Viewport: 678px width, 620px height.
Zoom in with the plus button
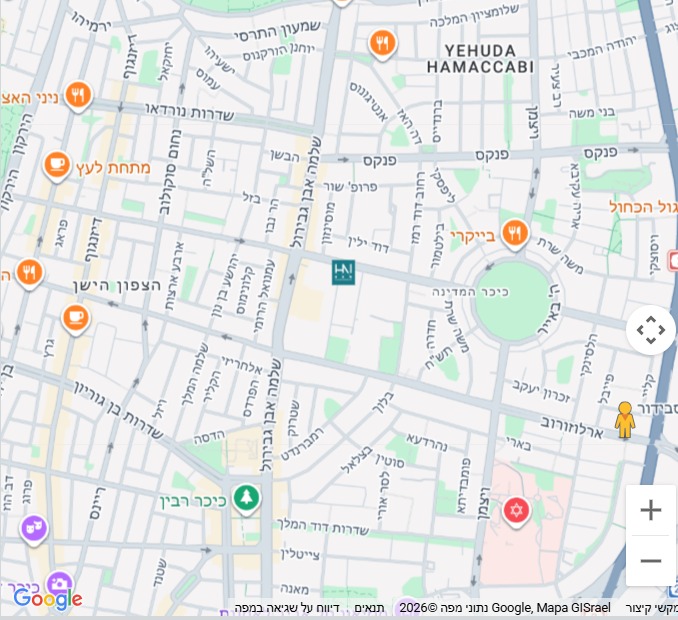651,511
